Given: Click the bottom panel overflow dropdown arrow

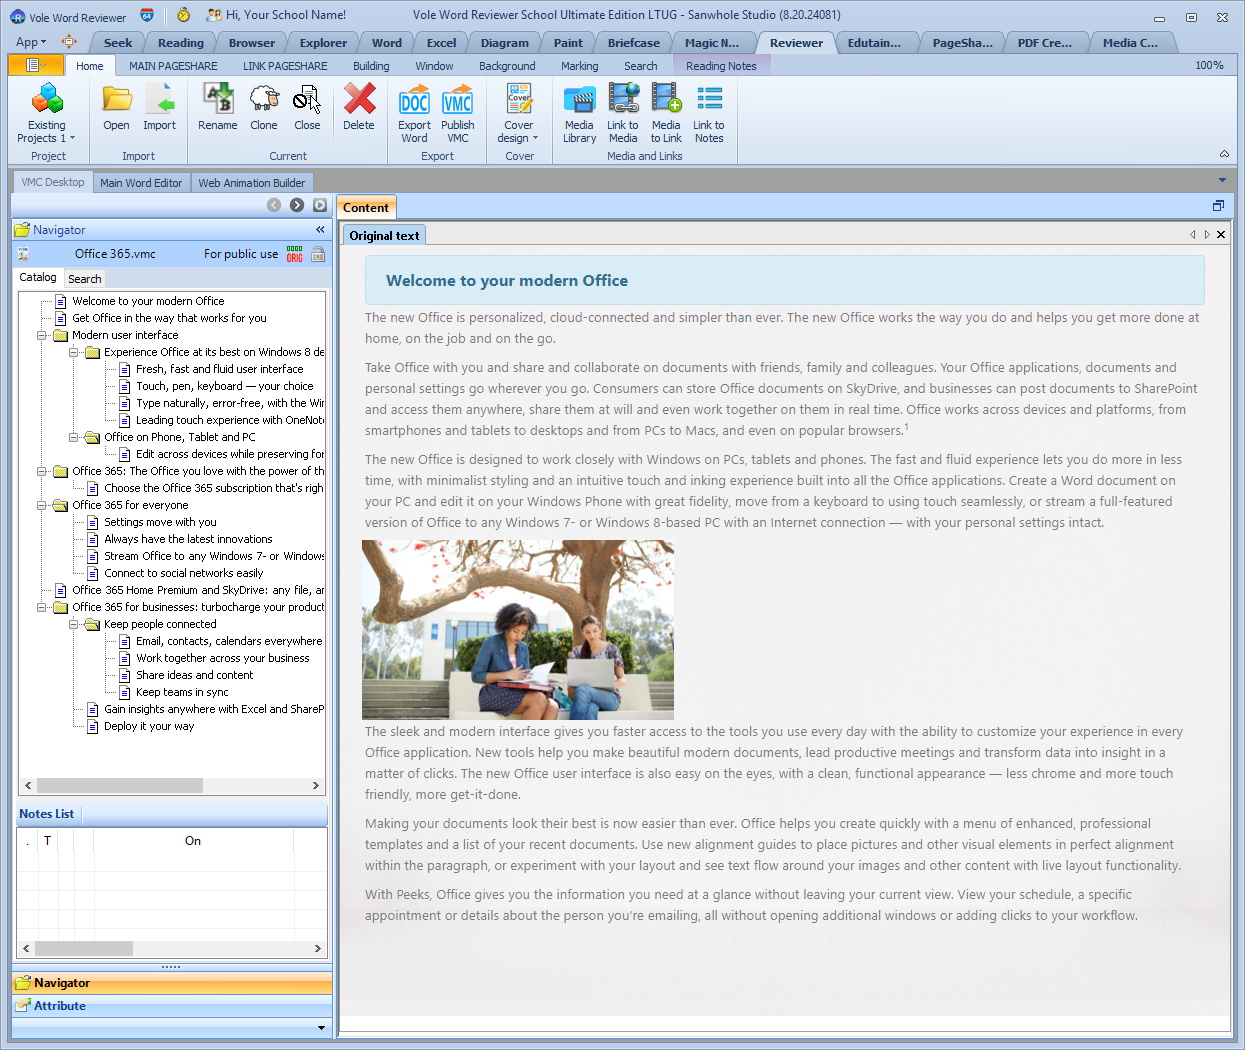Looking at the screenshot, I should [x=321, y=1027].
